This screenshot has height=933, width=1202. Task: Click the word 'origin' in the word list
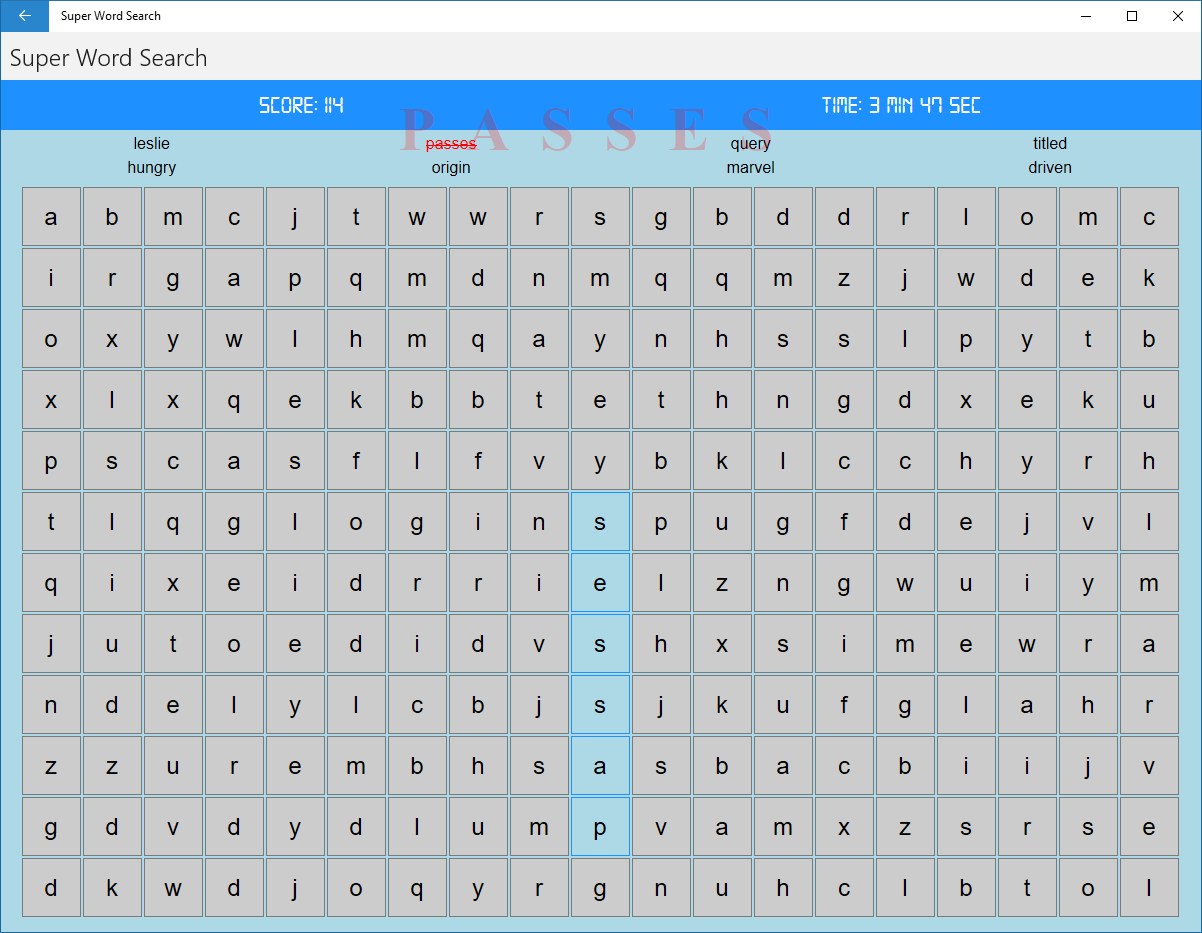(451, 167)
